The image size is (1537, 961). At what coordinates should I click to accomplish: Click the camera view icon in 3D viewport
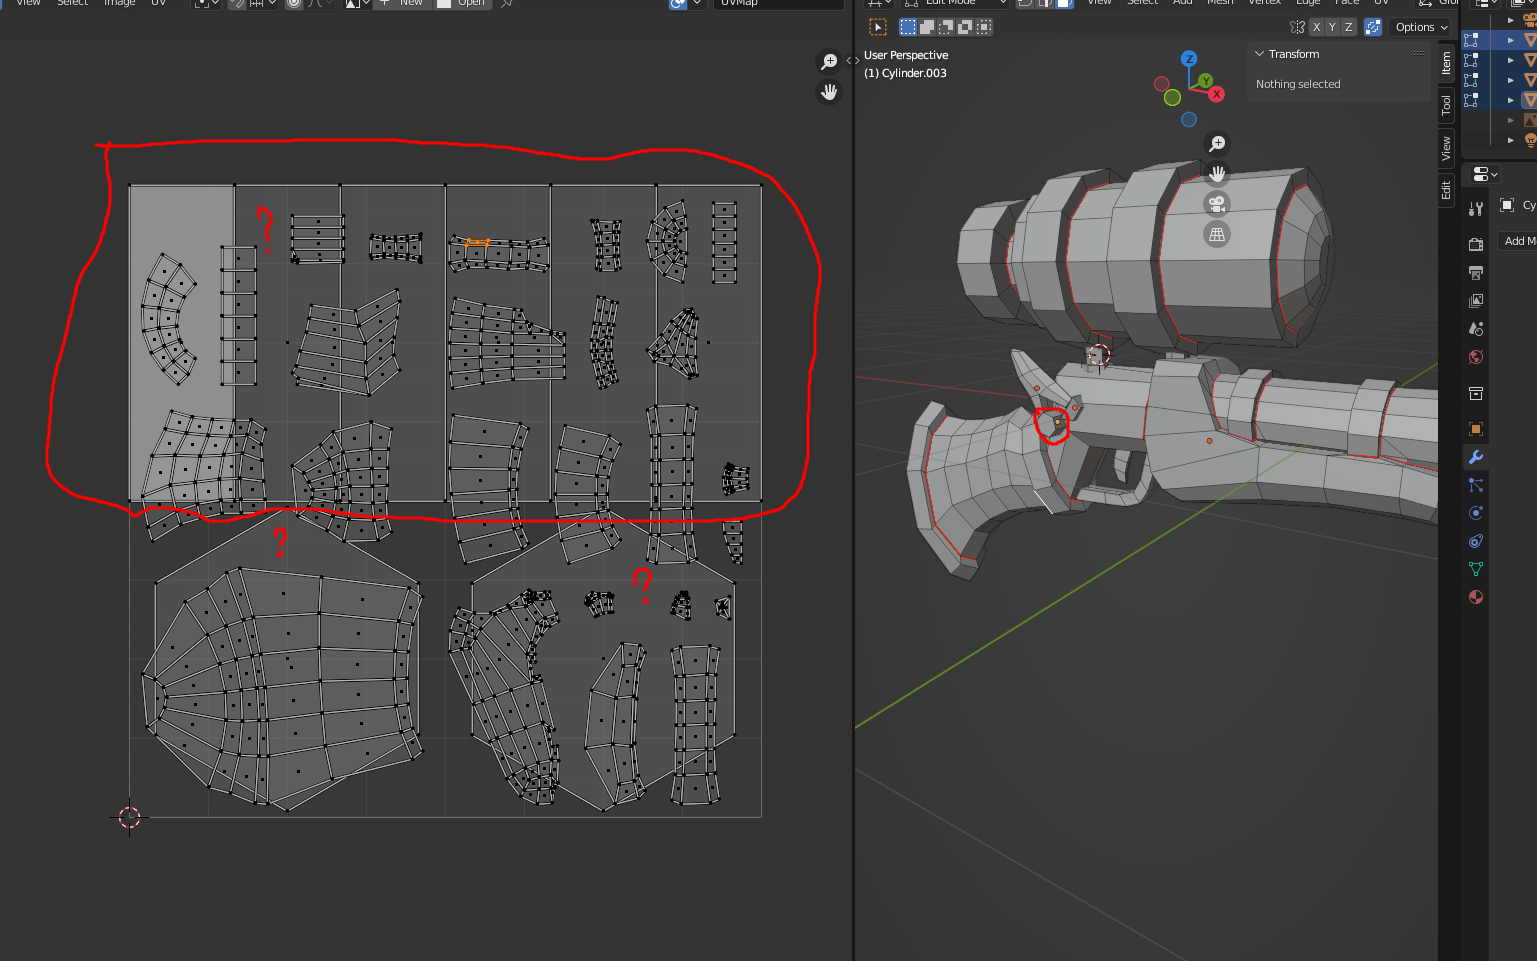pos(1216,204)
